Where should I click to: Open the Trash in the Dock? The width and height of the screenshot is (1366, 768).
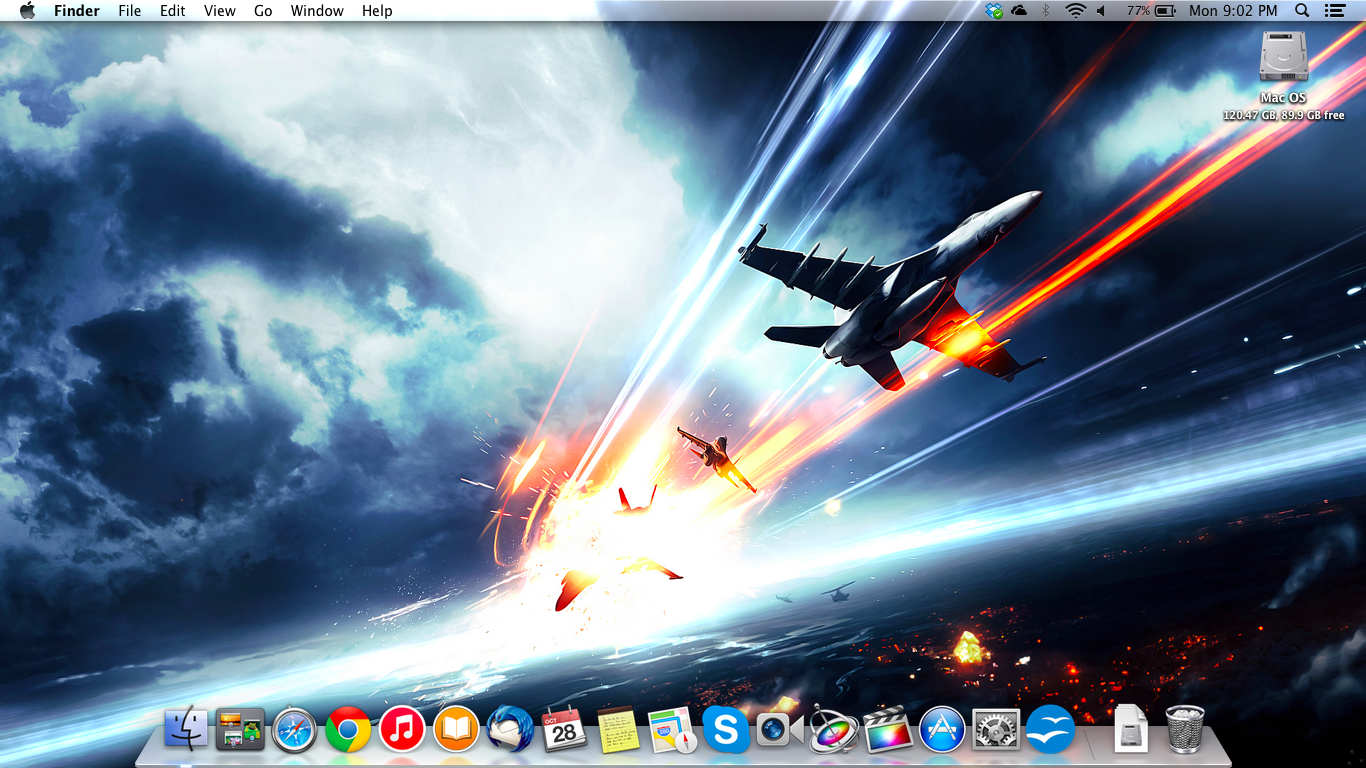(1185, 729)
